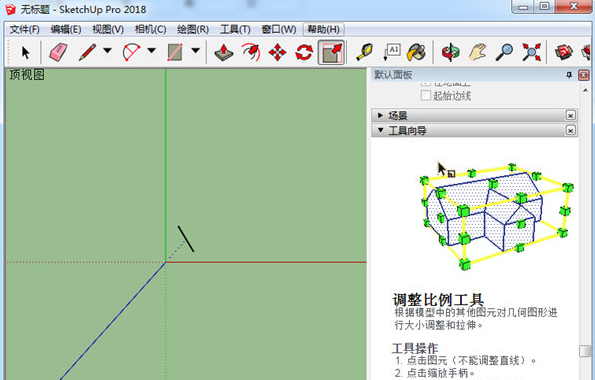The image size is (595, 380).
Task: Pin the 默认面板 tray
Action: [569, 75]
